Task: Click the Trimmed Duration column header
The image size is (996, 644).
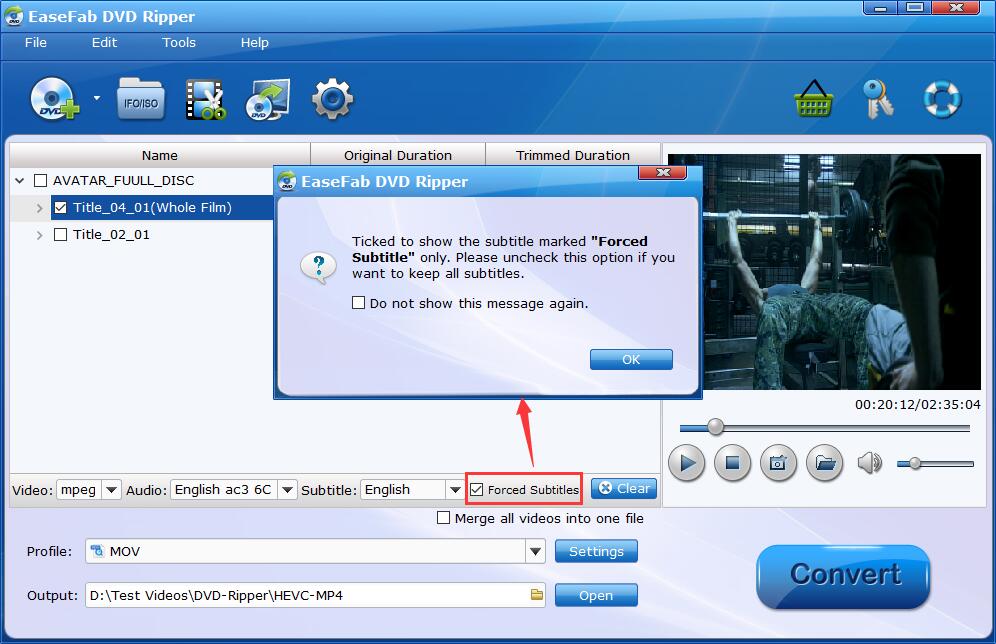Action: click(573, 156)
